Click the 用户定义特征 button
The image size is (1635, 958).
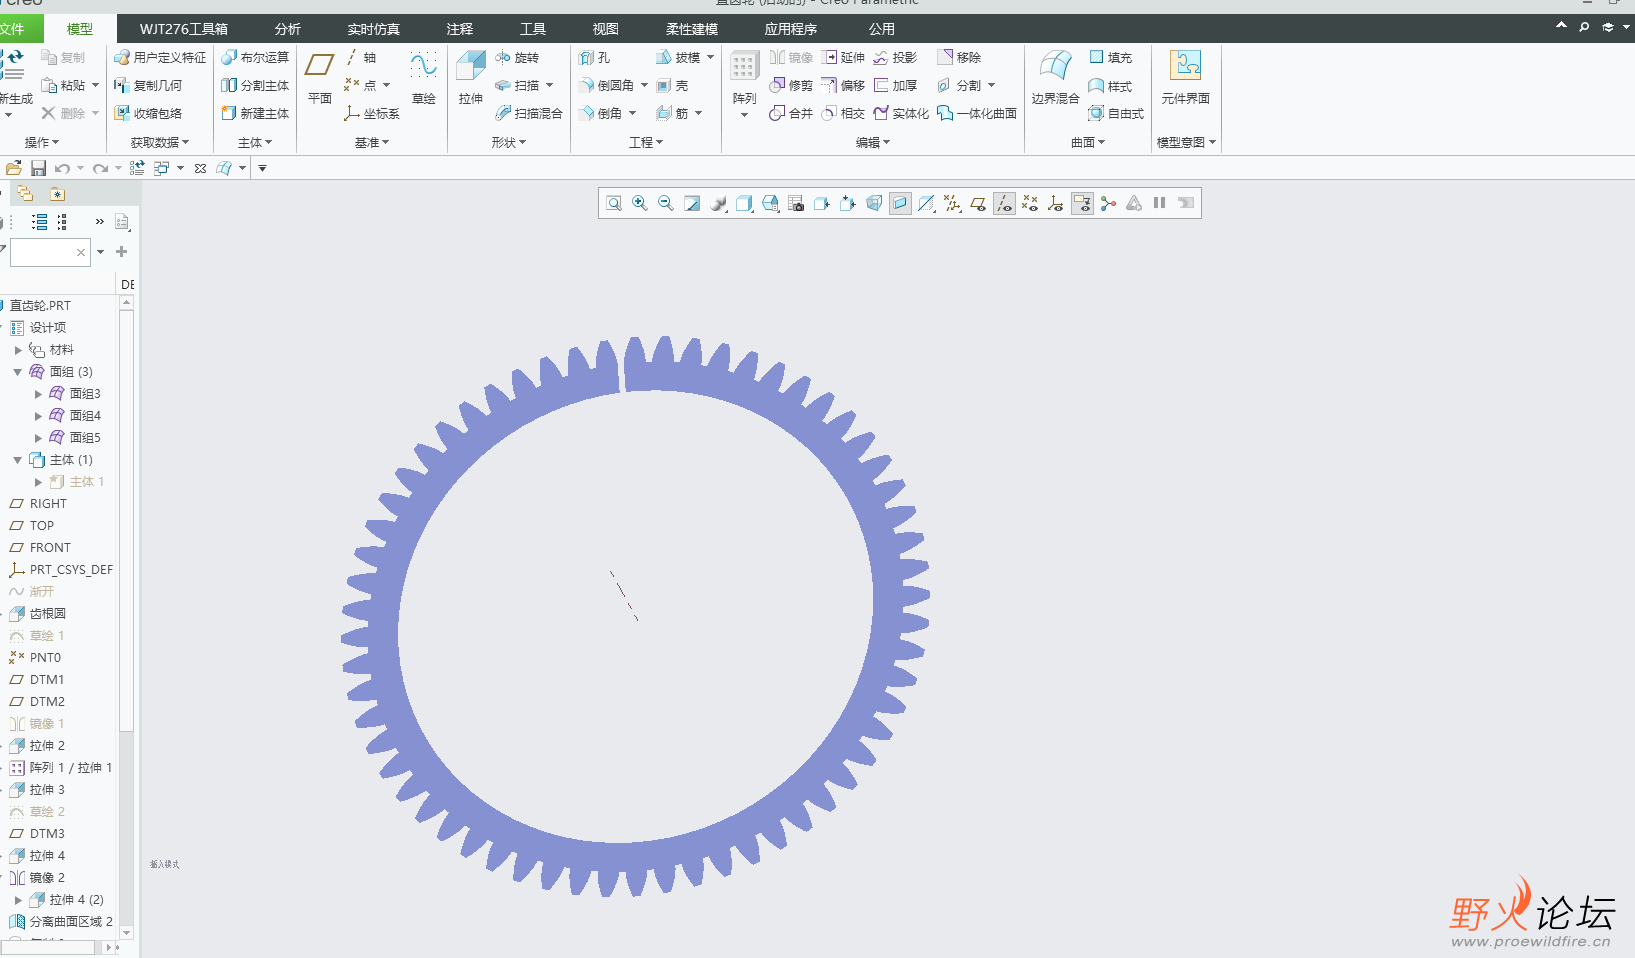pos(160,58)
